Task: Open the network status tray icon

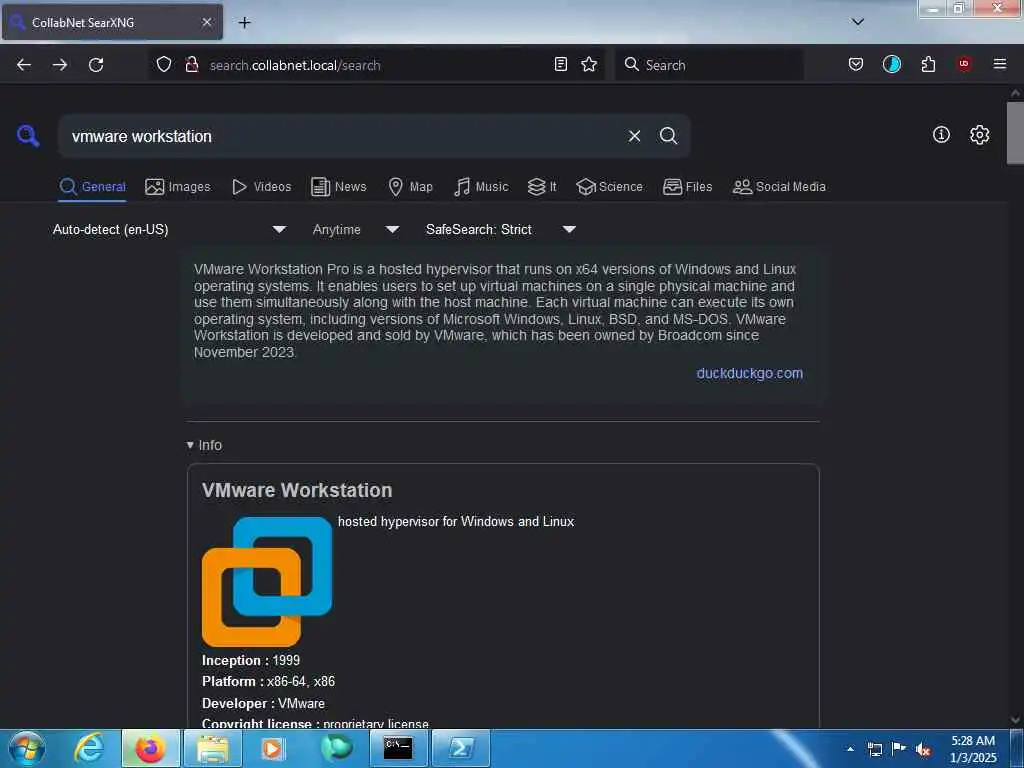Action: (874, 749)
